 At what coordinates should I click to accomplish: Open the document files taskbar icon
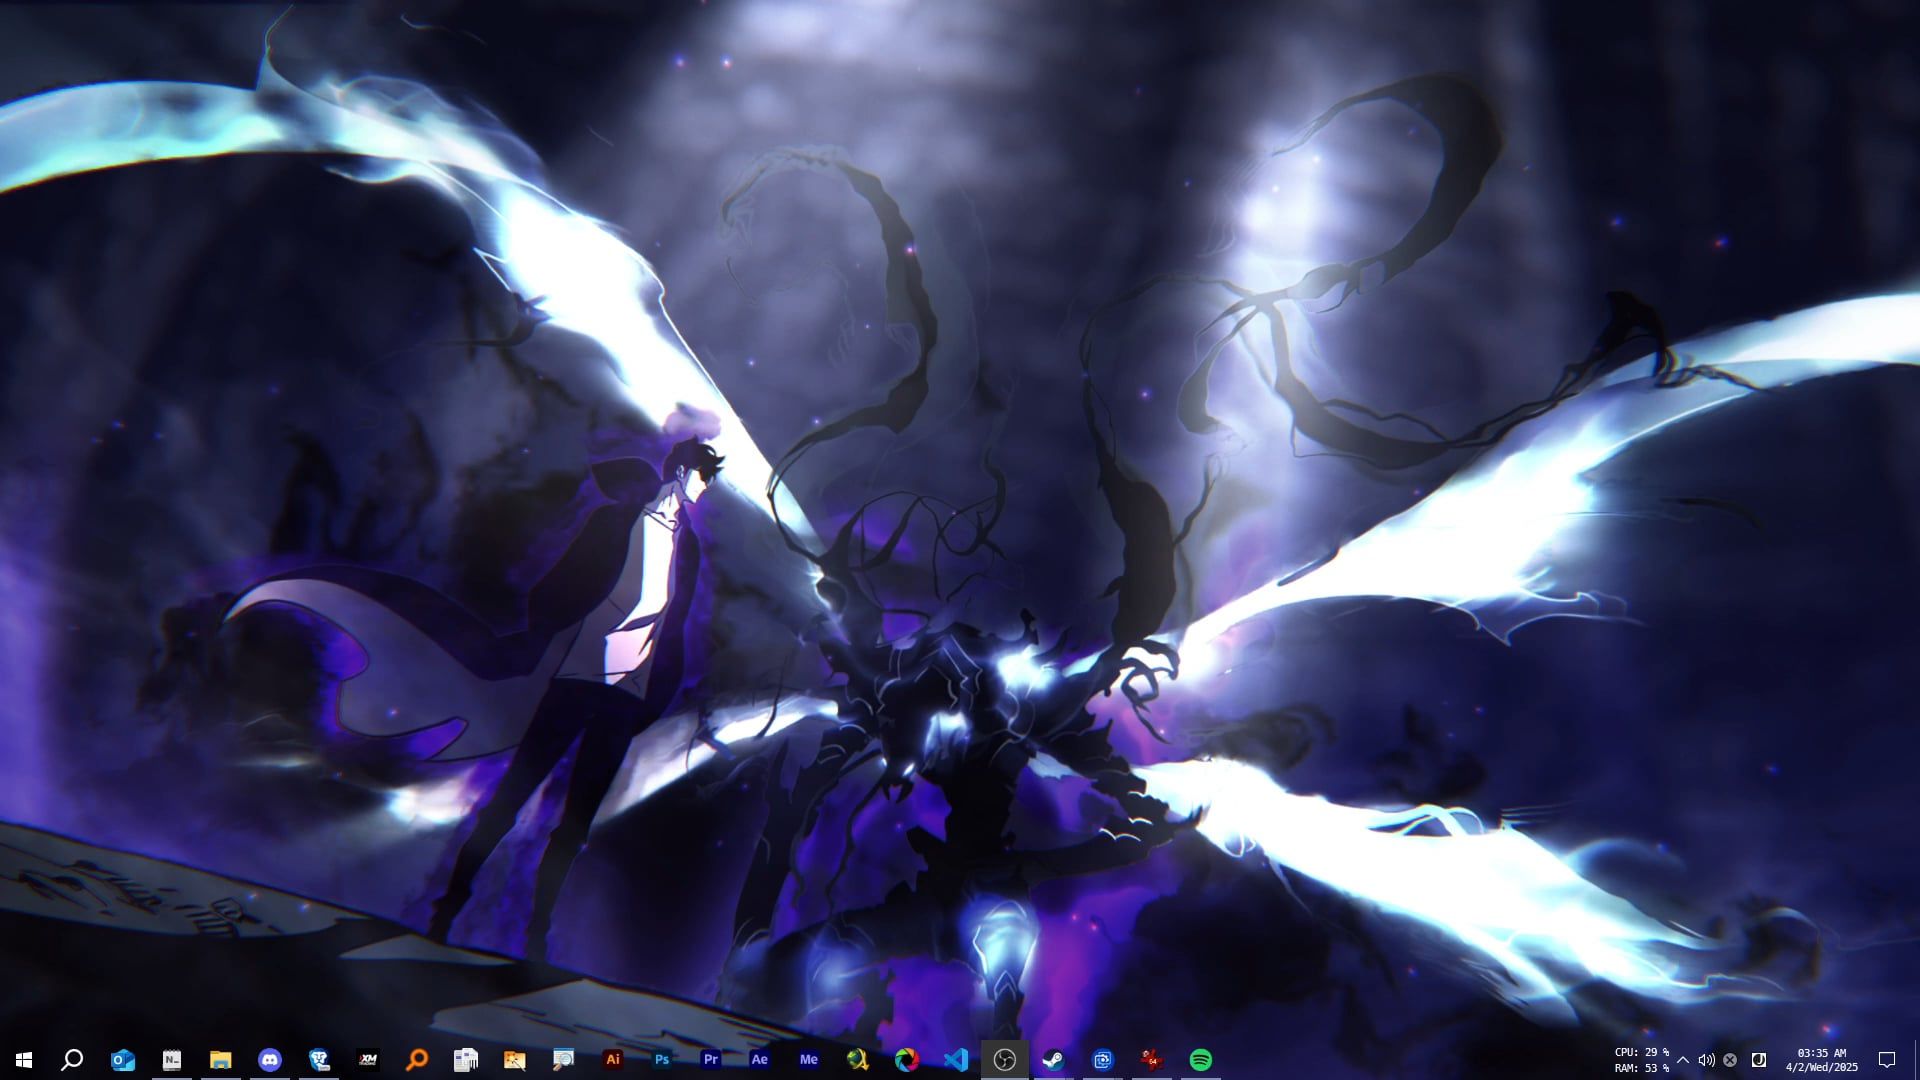click(465, 1059)
